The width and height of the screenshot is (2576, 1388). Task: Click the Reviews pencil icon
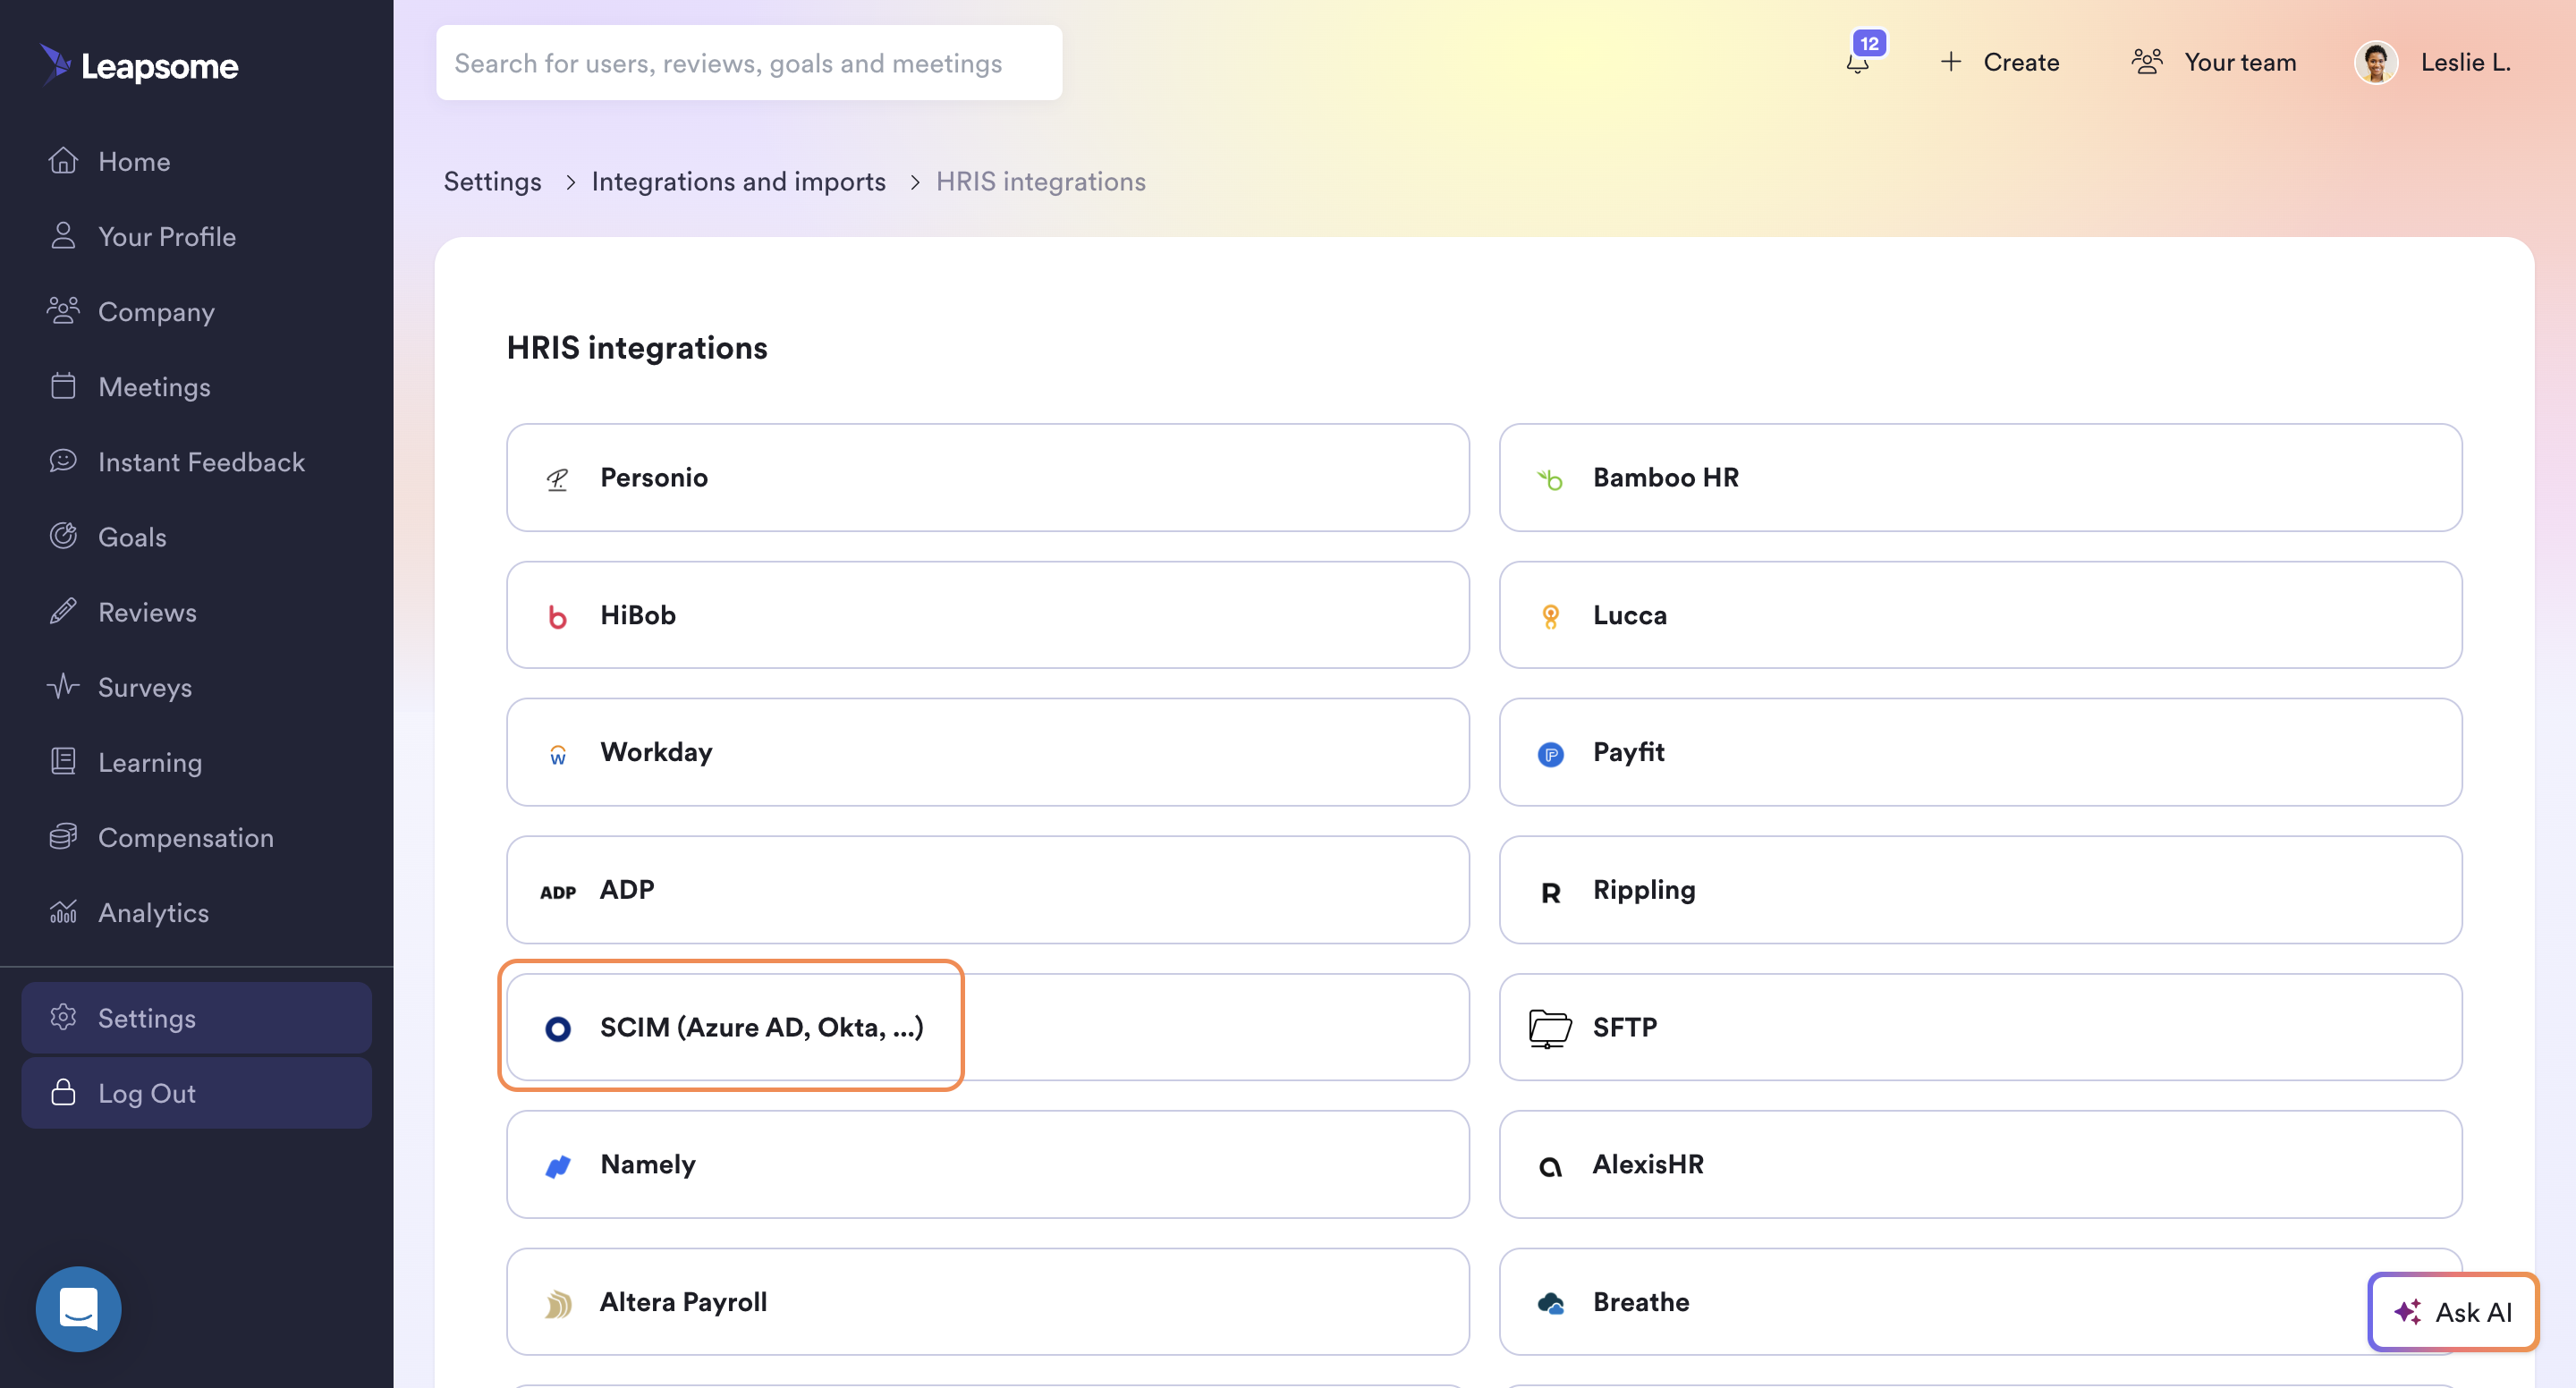pos(63,611)
